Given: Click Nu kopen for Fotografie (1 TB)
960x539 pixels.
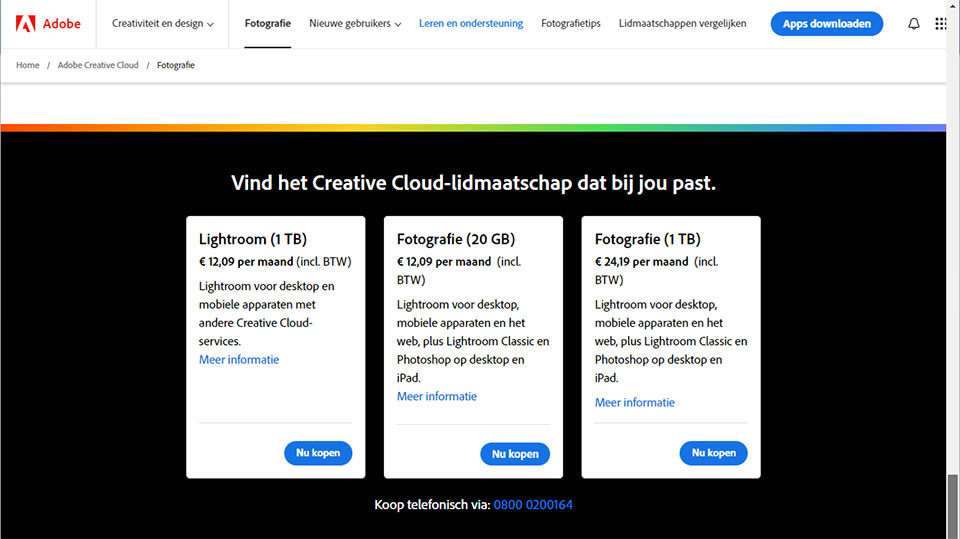Looking at the screenshot, I should 713,453.
